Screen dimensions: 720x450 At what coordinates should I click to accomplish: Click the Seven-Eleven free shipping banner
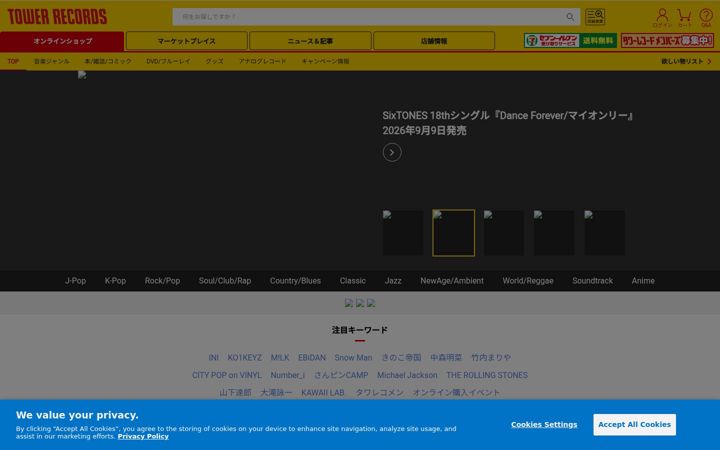[570, 40]
